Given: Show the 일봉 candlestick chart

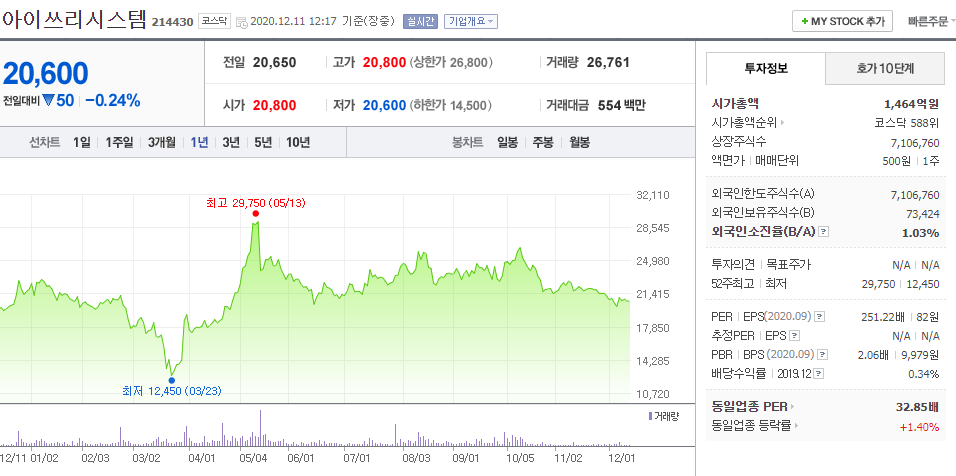Looking at the screenshot, I should click(x=507, y=143).
